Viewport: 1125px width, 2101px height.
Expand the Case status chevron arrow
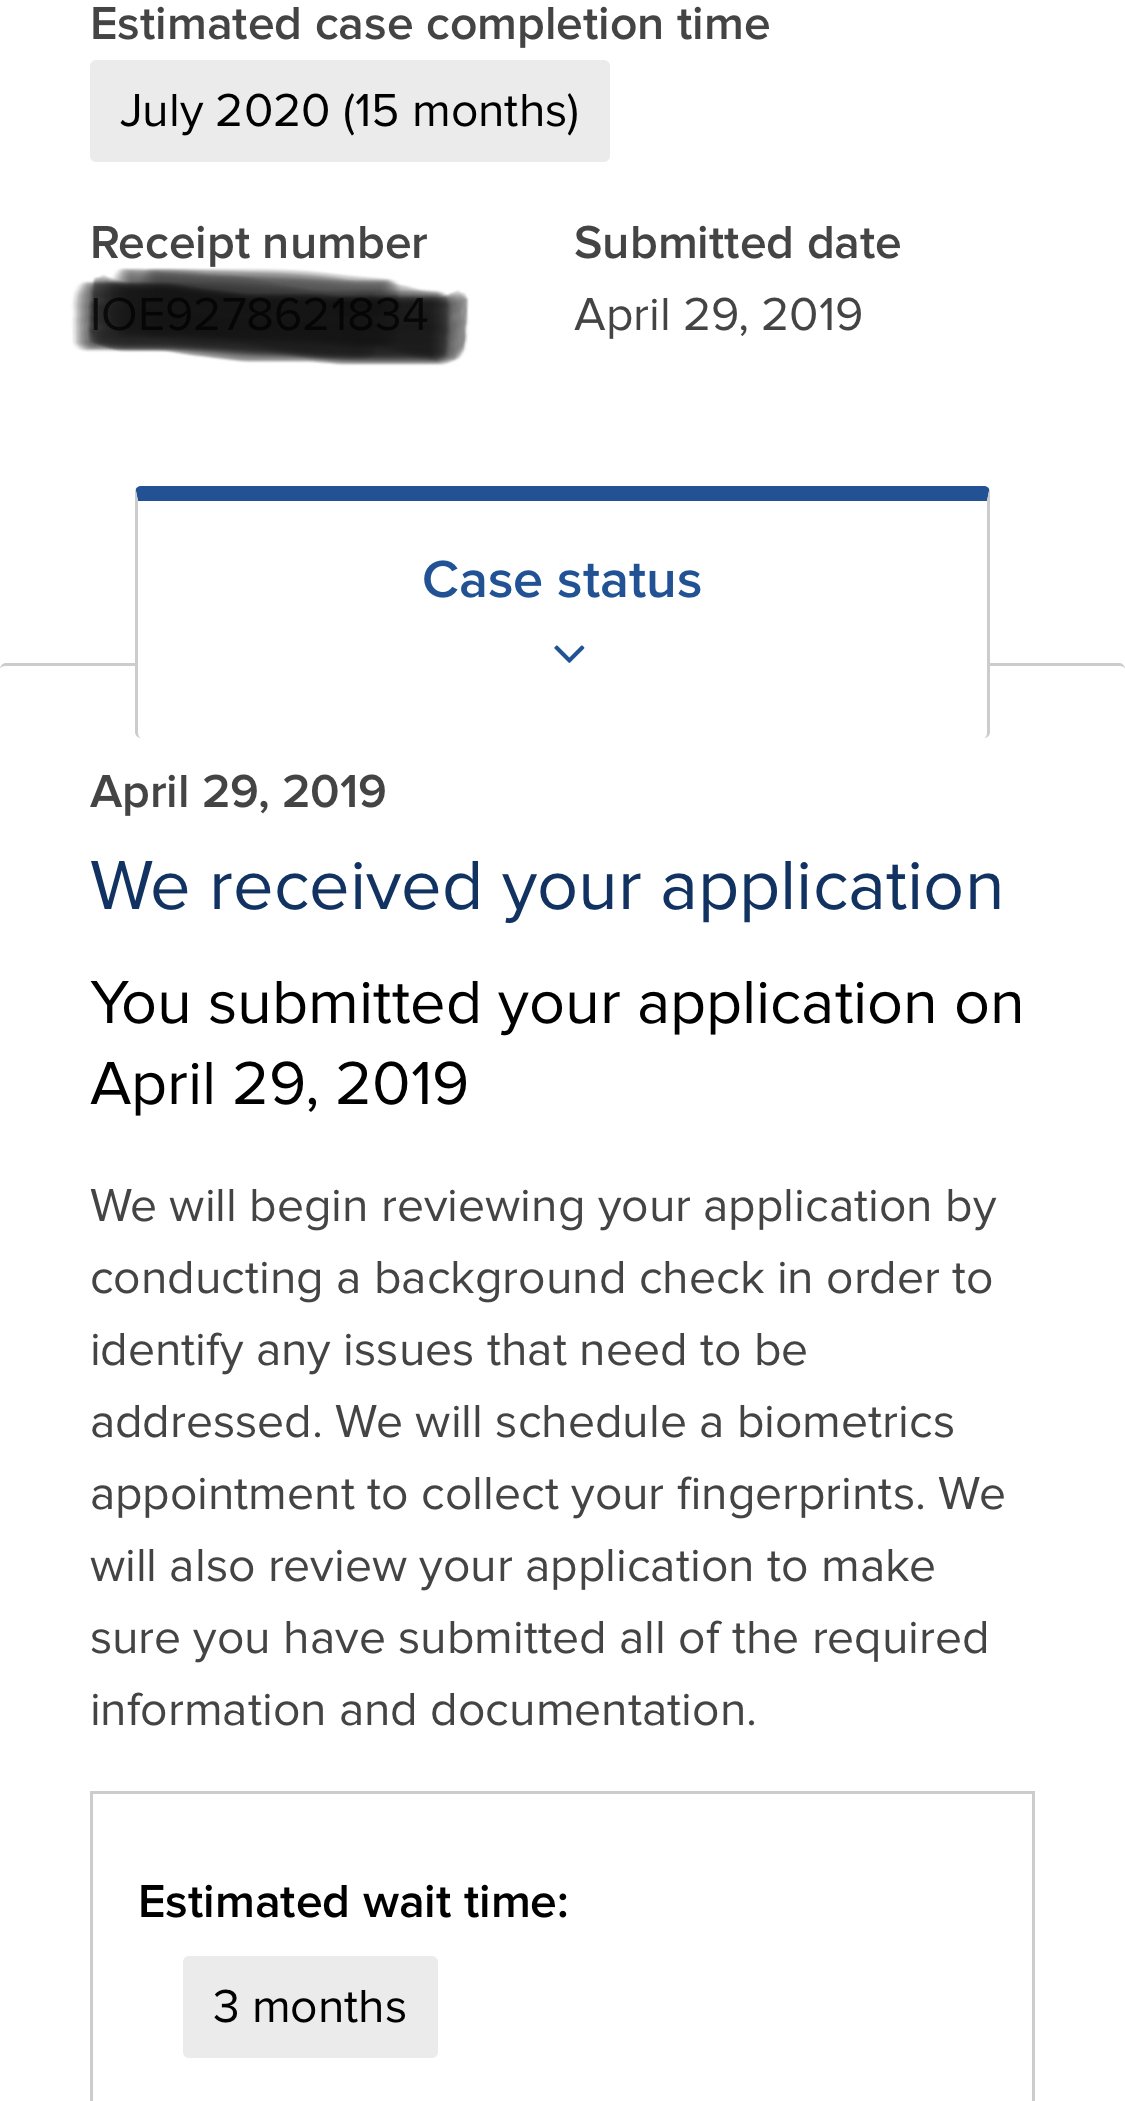pos(568,654)
